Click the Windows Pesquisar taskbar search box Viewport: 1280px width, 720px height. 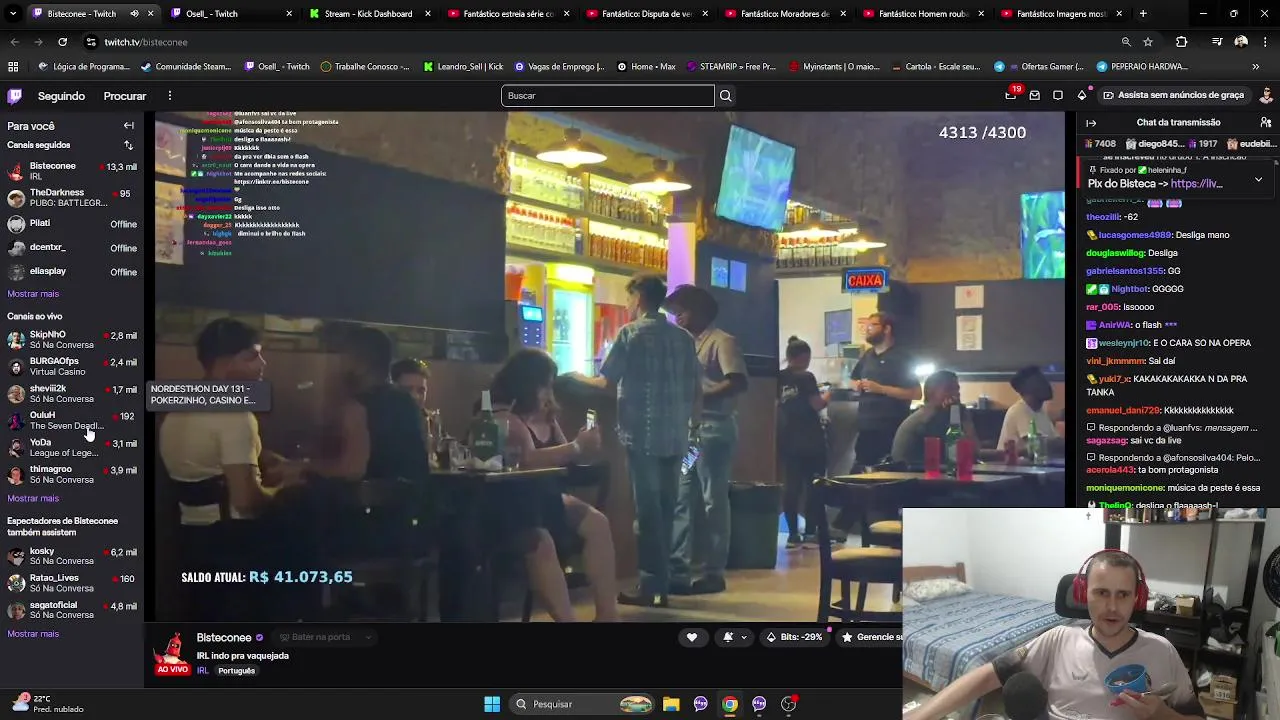pyautogui.click(x=583, y=704)
